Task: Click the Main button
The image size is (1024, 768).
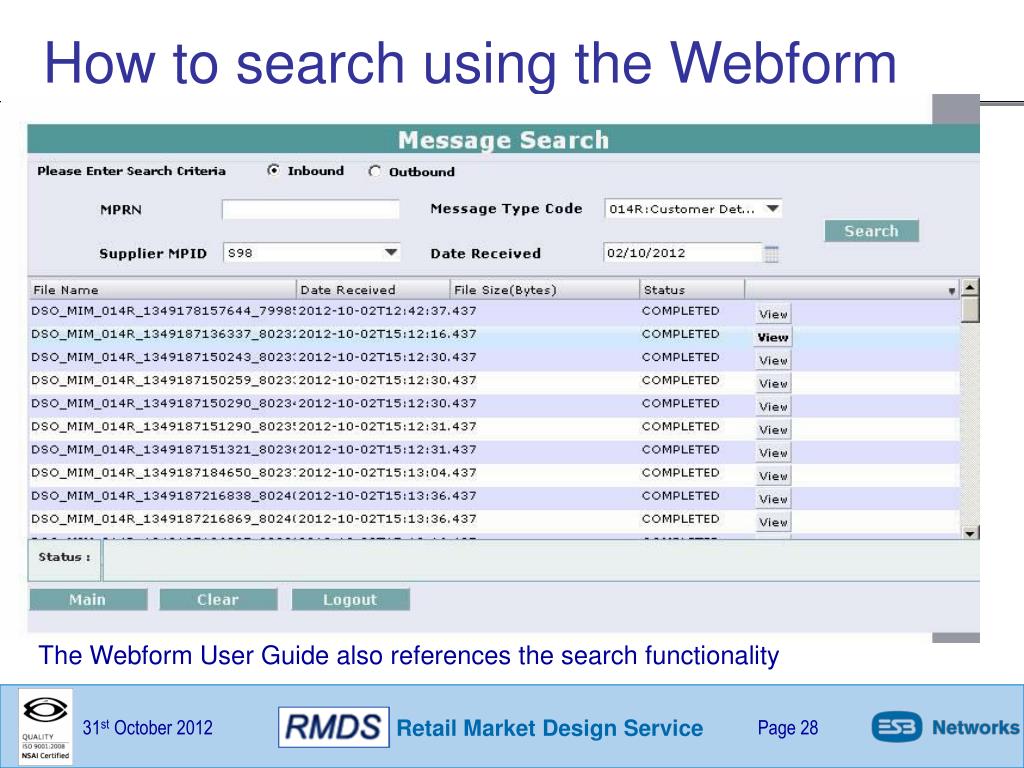Action: coord(88,600)
